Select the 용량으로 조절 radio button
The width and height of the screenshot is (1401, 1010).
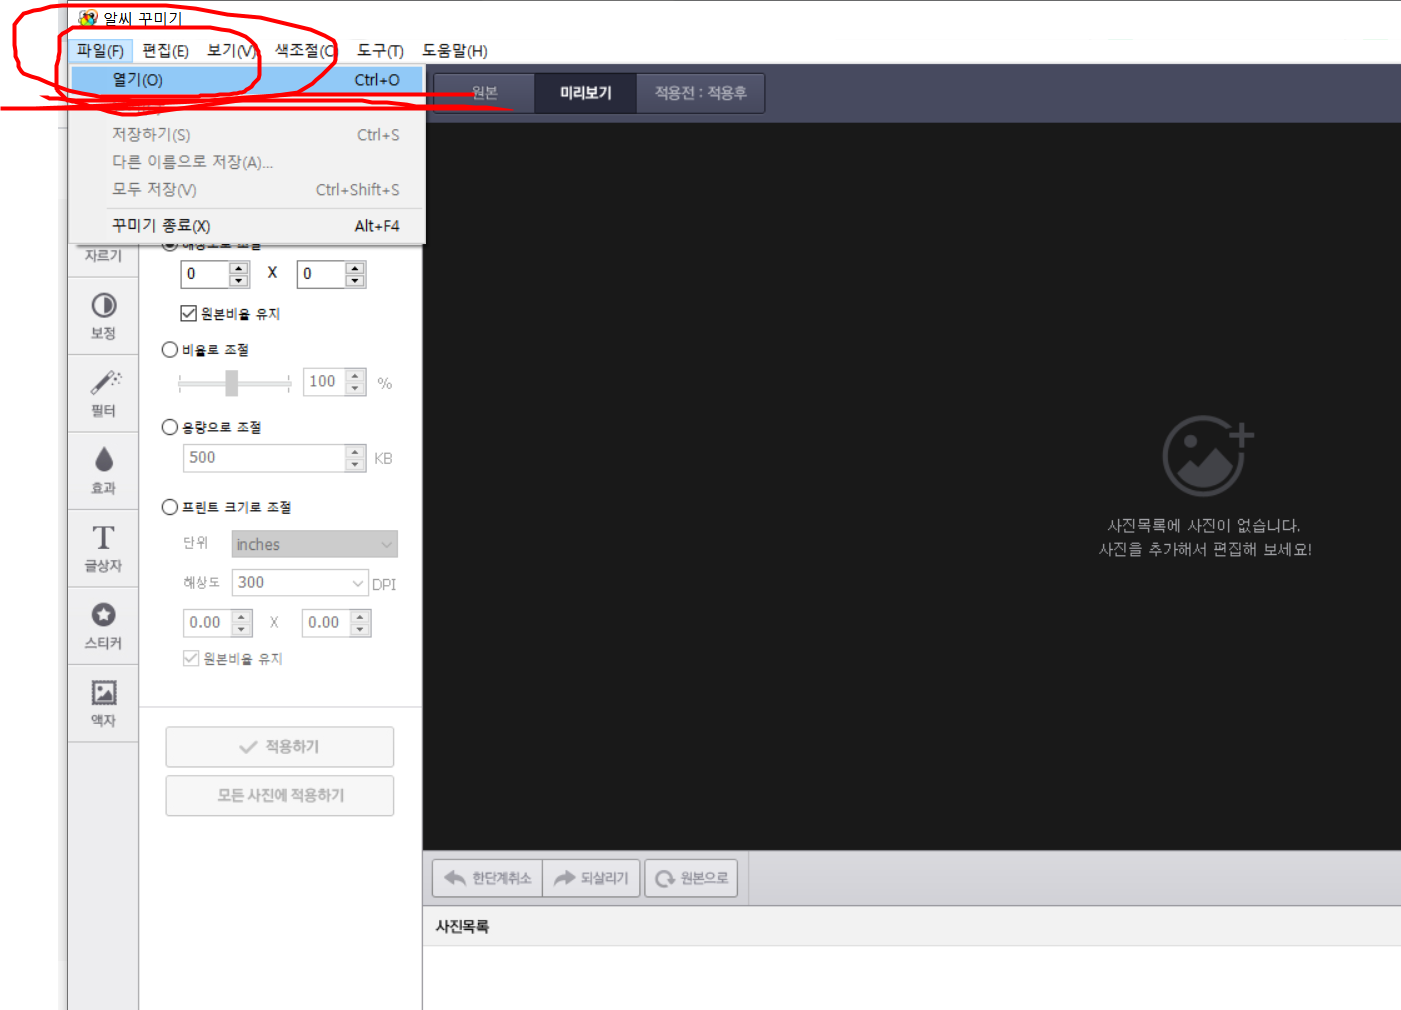(x=170, y=427)
